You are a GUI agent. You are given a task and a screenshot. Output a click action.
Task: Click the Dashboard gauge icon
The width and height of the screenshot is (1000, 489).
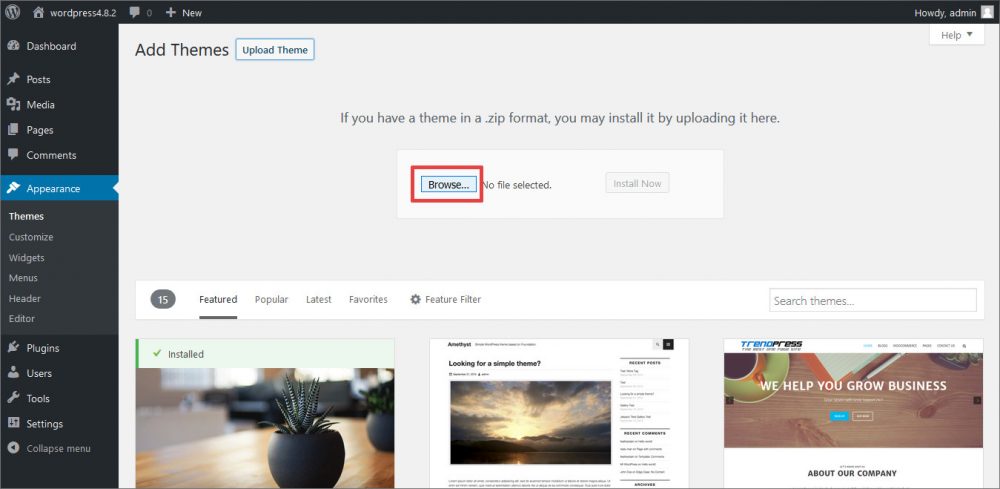13,46
